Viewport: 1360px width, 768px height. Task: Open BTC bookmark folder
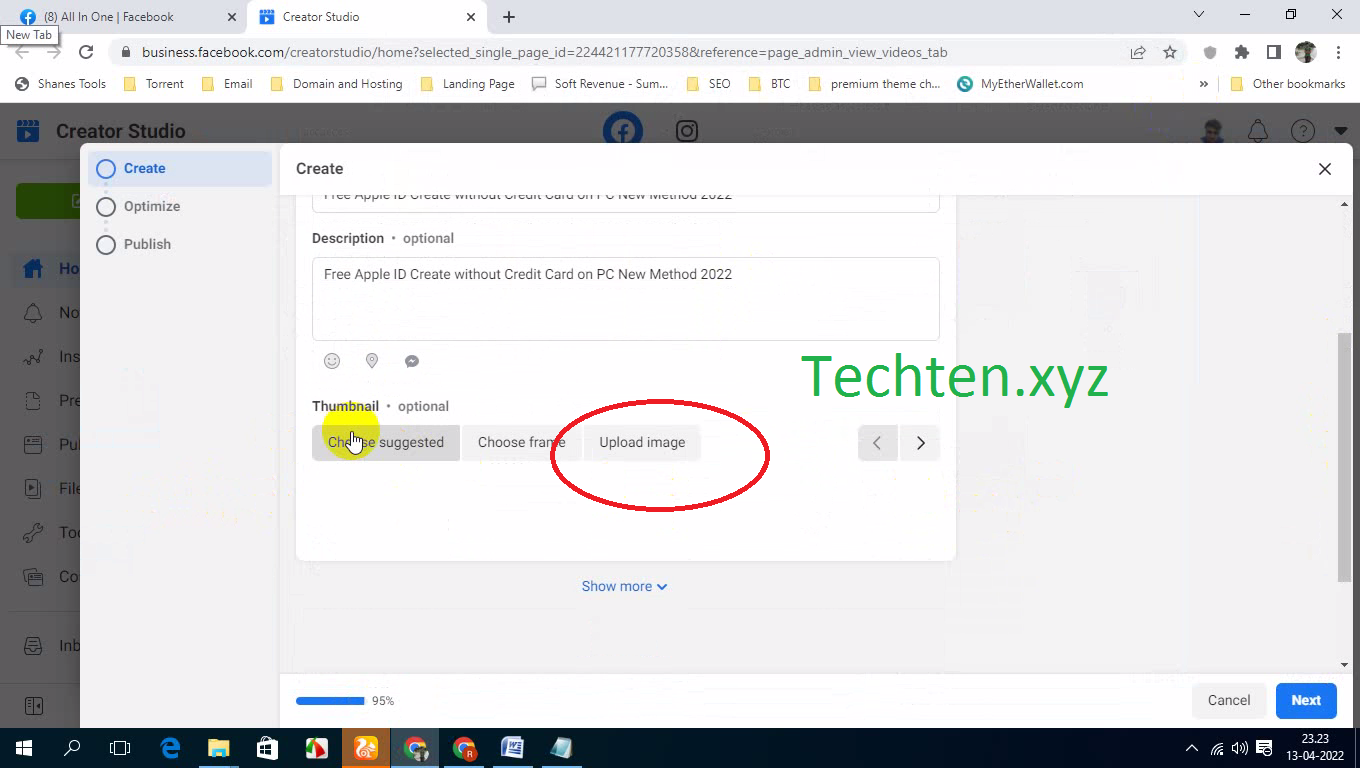pyautogui.click(x=770, y=84)
